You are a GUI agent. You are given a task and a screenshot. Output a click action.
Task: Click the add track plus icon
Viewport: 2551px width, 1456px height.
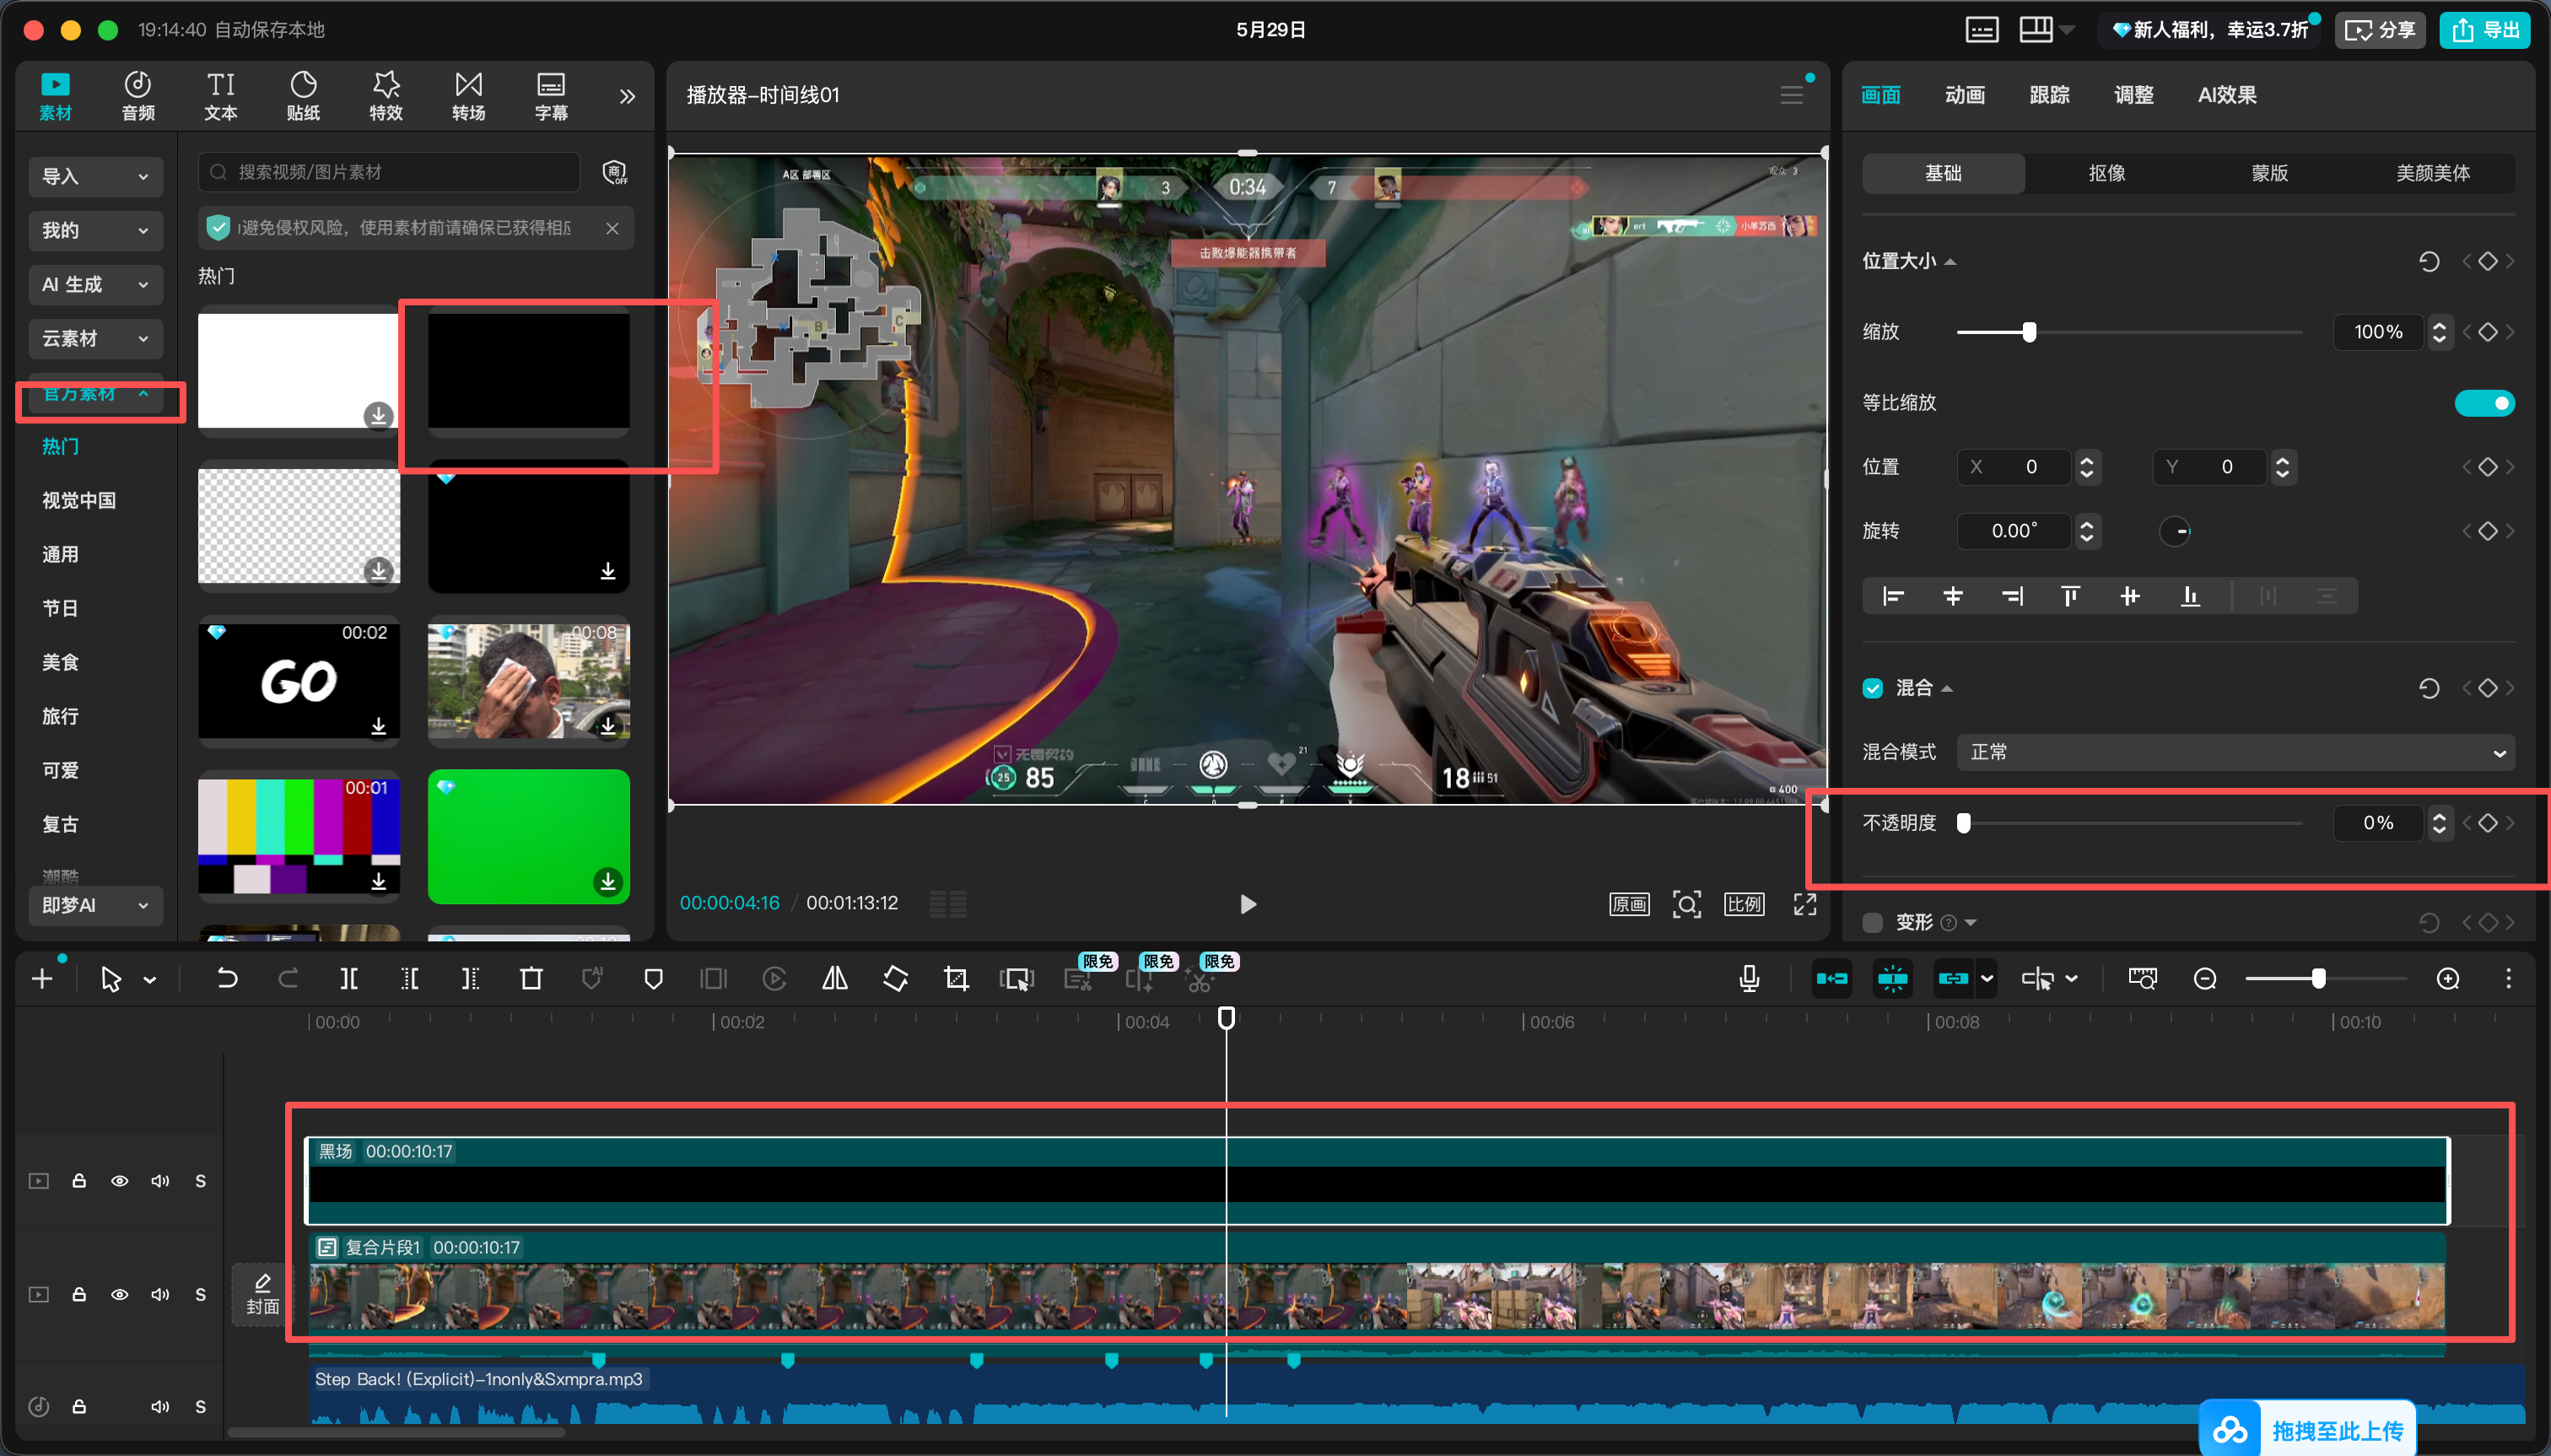(42, 979)
